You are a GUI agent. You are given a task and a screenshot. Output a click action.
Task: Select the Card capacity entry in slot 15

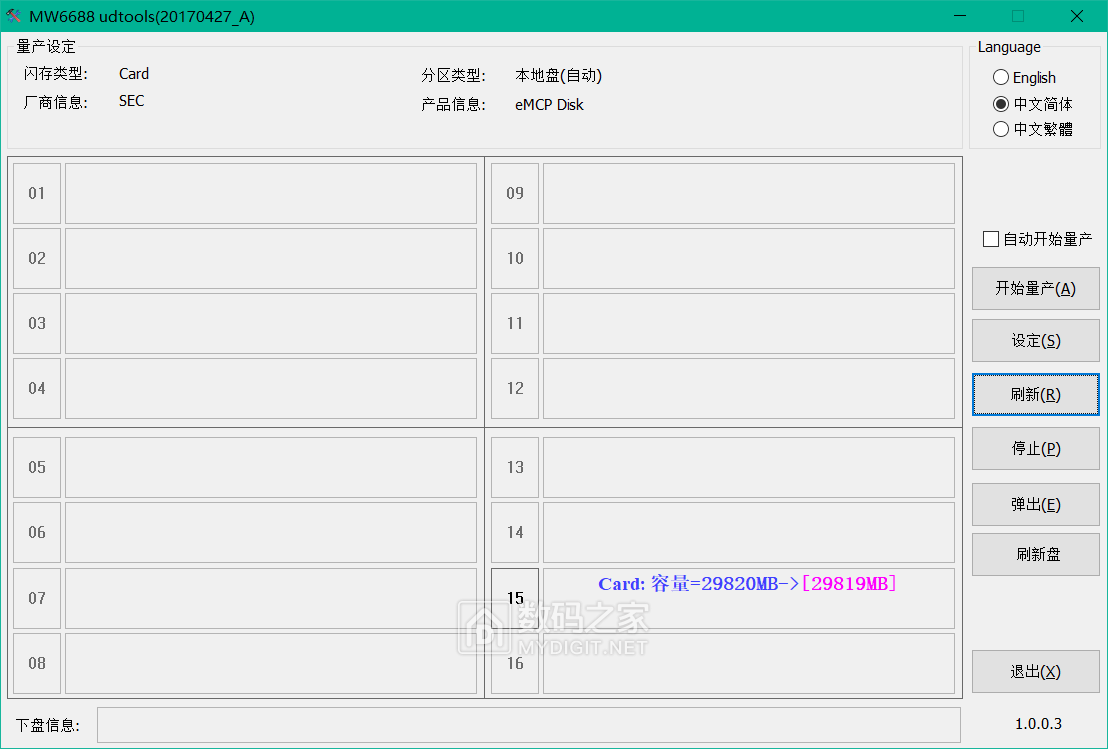coord(747,584)
